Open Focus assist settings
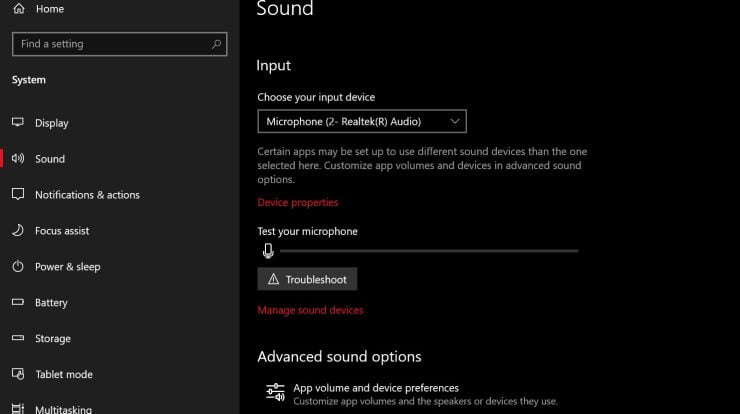The width and height of the screenshot is (740, 414). [62, 230]
